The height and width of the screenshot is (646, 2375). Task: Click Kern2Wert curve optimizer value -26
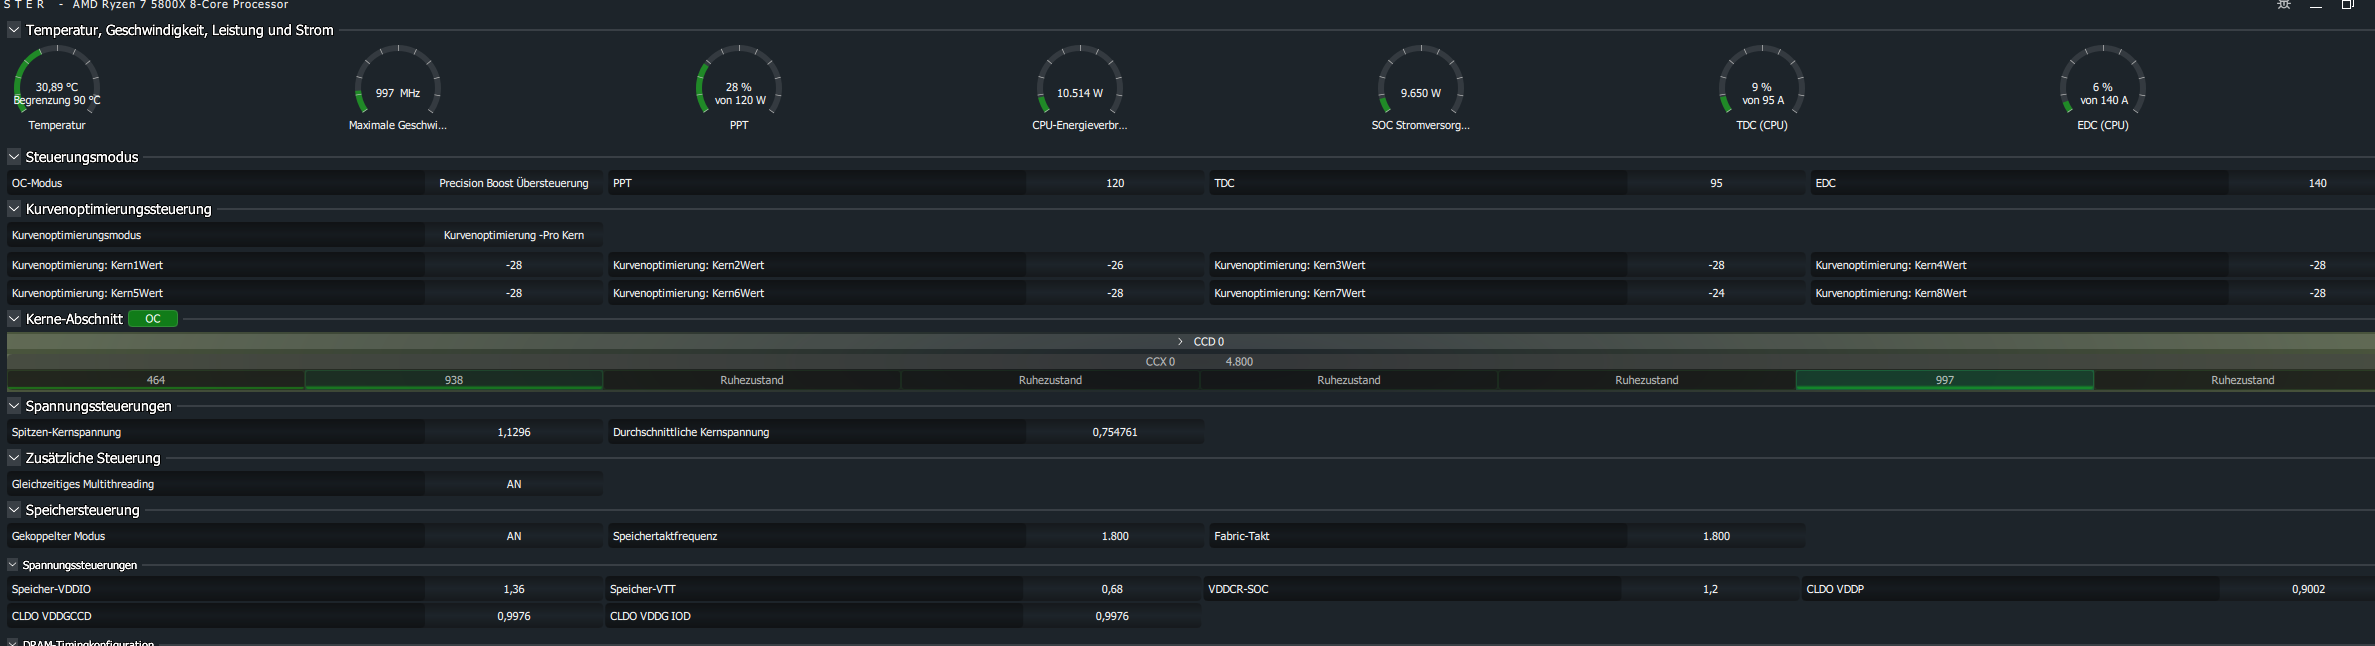pos(1115,265)
